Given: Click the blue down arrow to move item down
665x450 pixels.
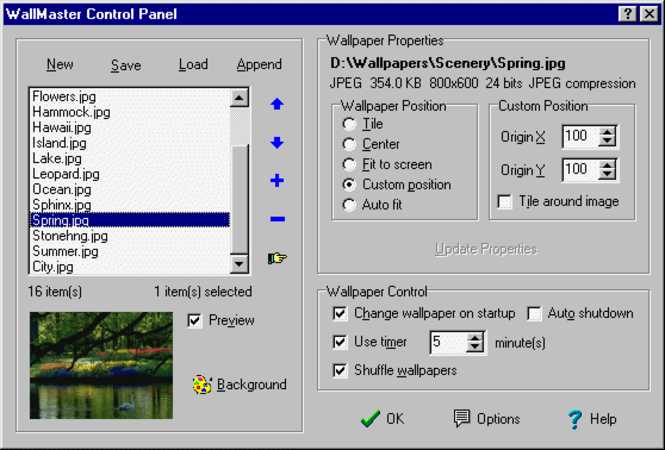Looking at the screenshot, I should coord(277,143).
